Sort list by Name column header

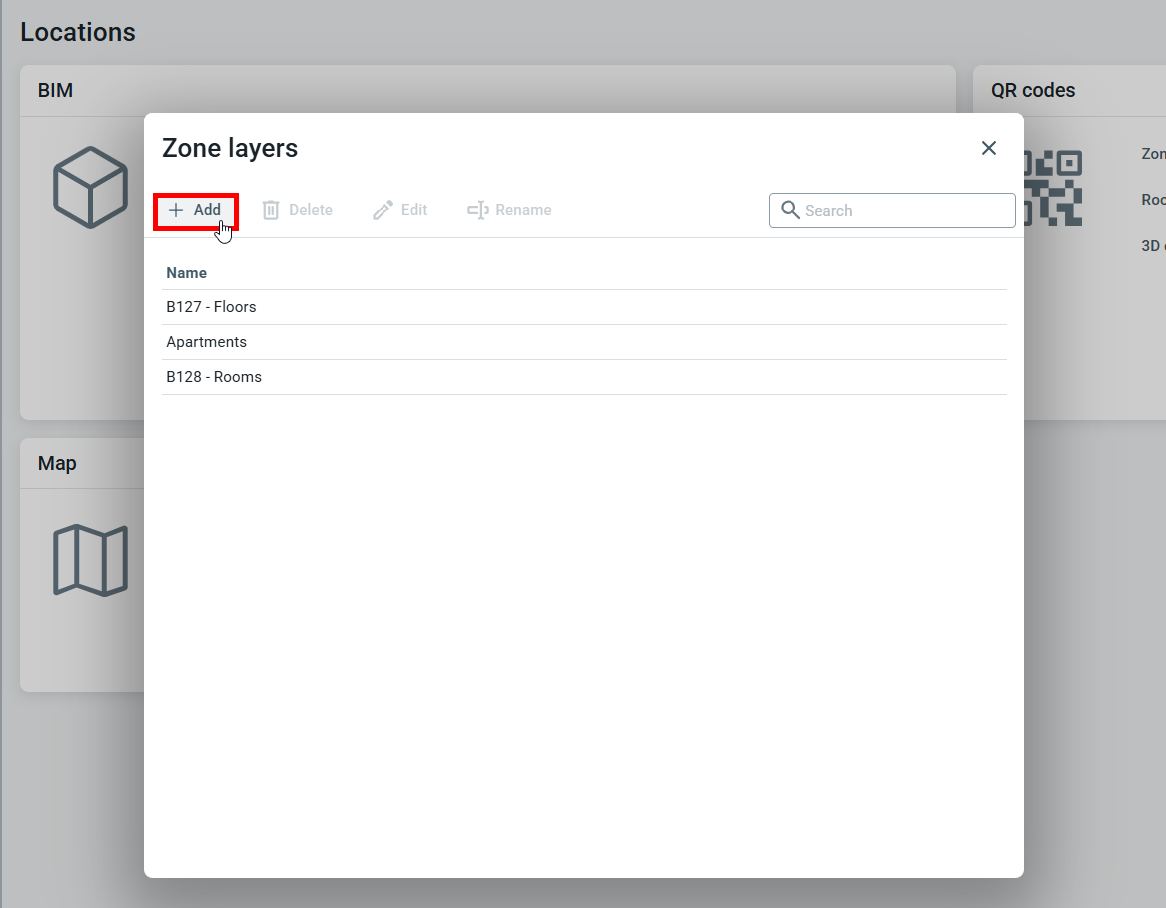[x=187, y=273]
